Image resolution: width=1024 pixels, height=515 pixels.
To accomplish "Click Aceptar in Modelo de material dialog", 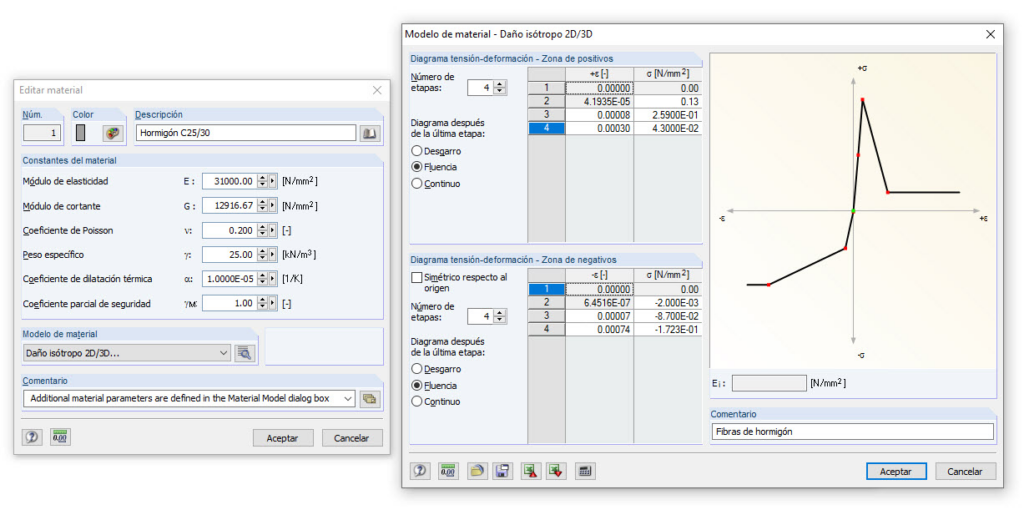I will pyautogui.click(x=896, y=471).
